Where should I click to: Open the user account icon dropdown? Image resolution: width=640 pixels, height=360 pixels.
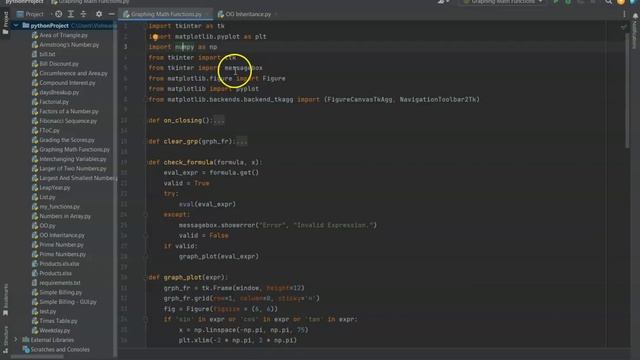pos(444,2)
